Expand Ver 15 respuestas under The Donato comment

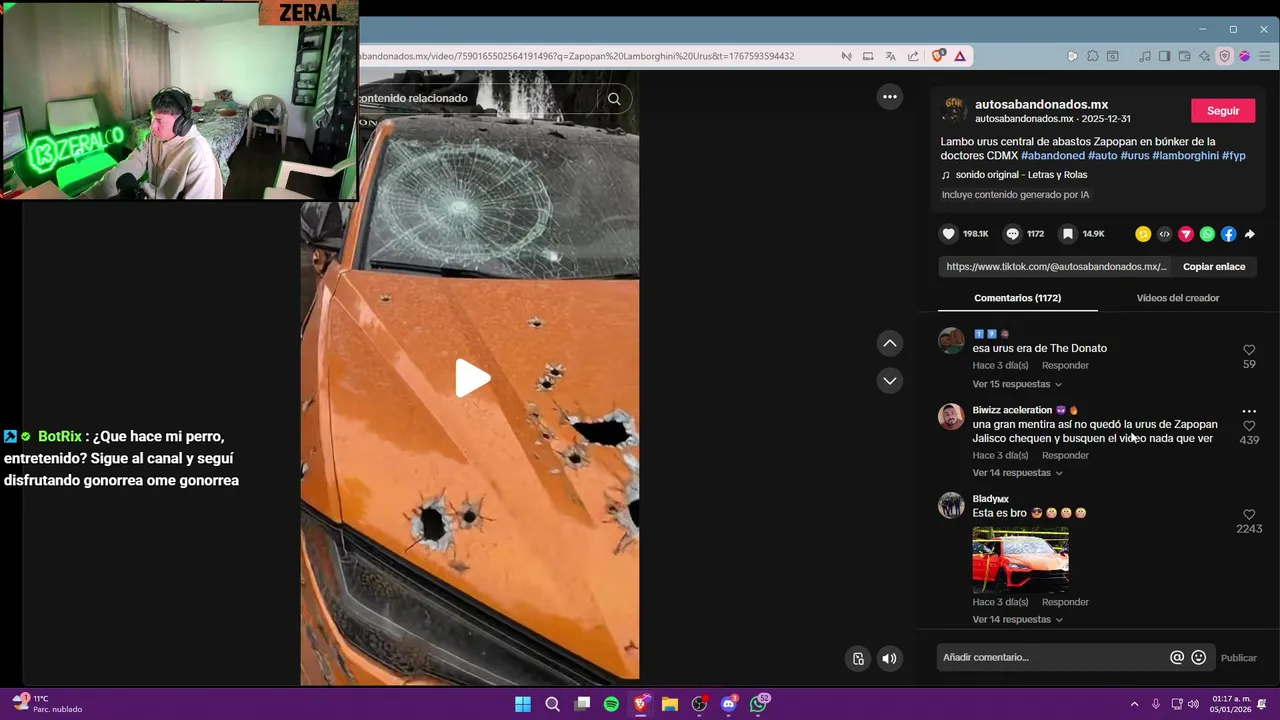[1017, 384]
